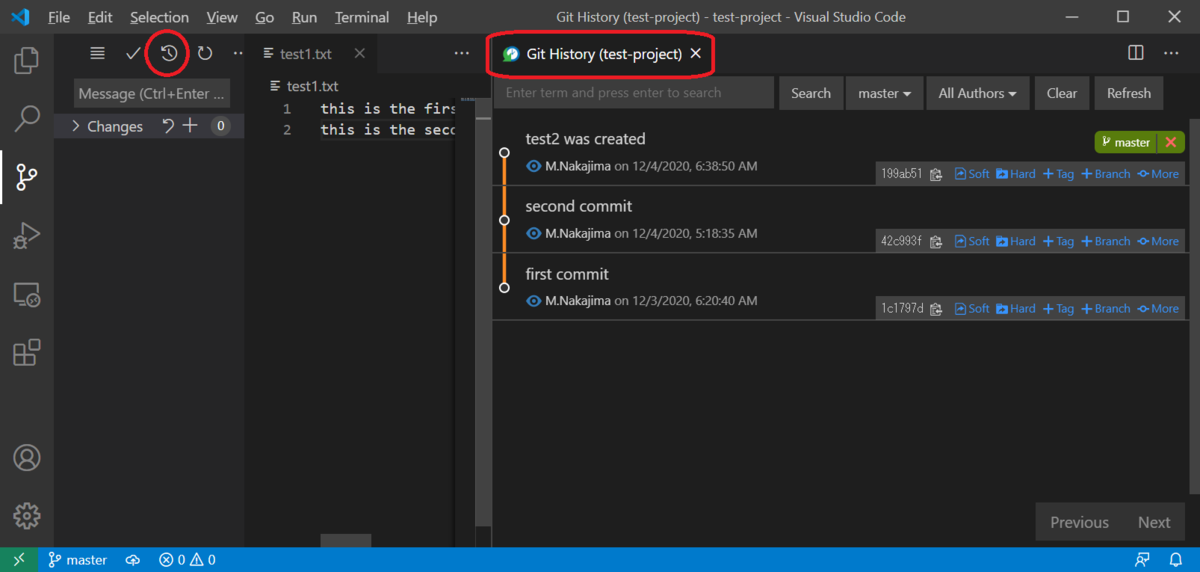Copy commit hash 1c1797d to clipboard

point(936,309)
